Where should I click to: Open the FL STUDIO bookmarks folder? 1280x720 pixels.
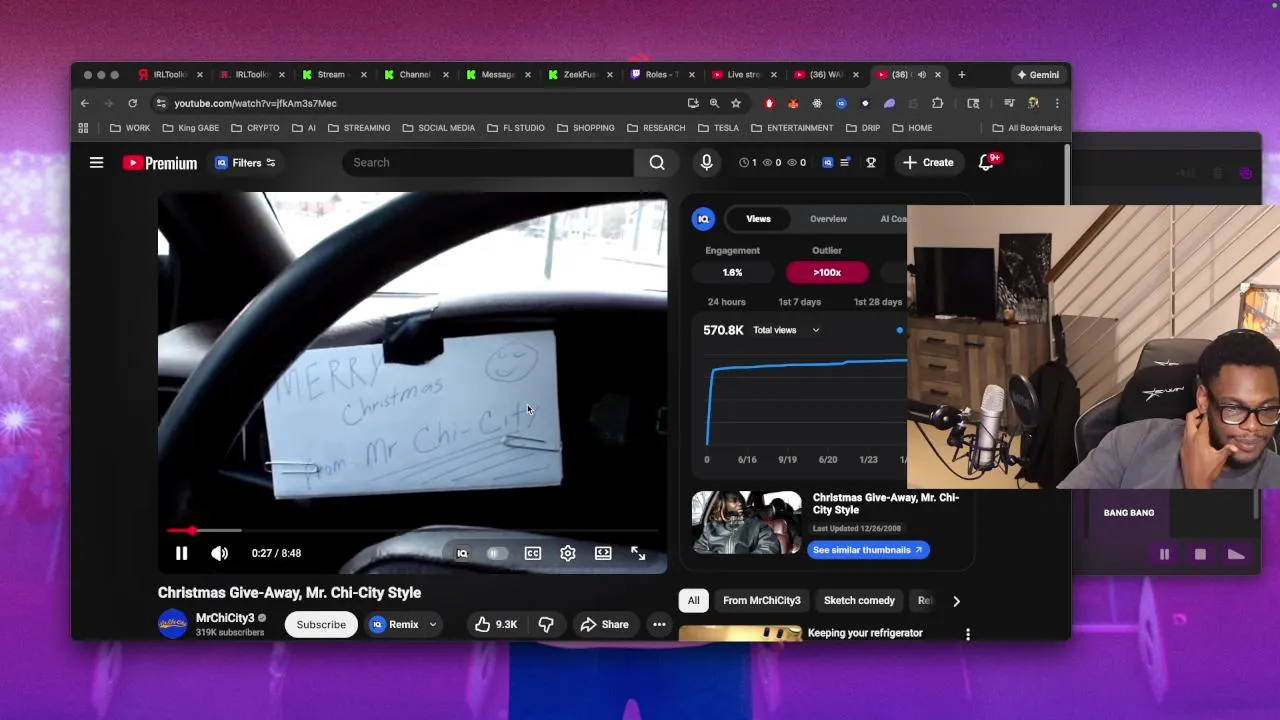click(x=516, y=128)
